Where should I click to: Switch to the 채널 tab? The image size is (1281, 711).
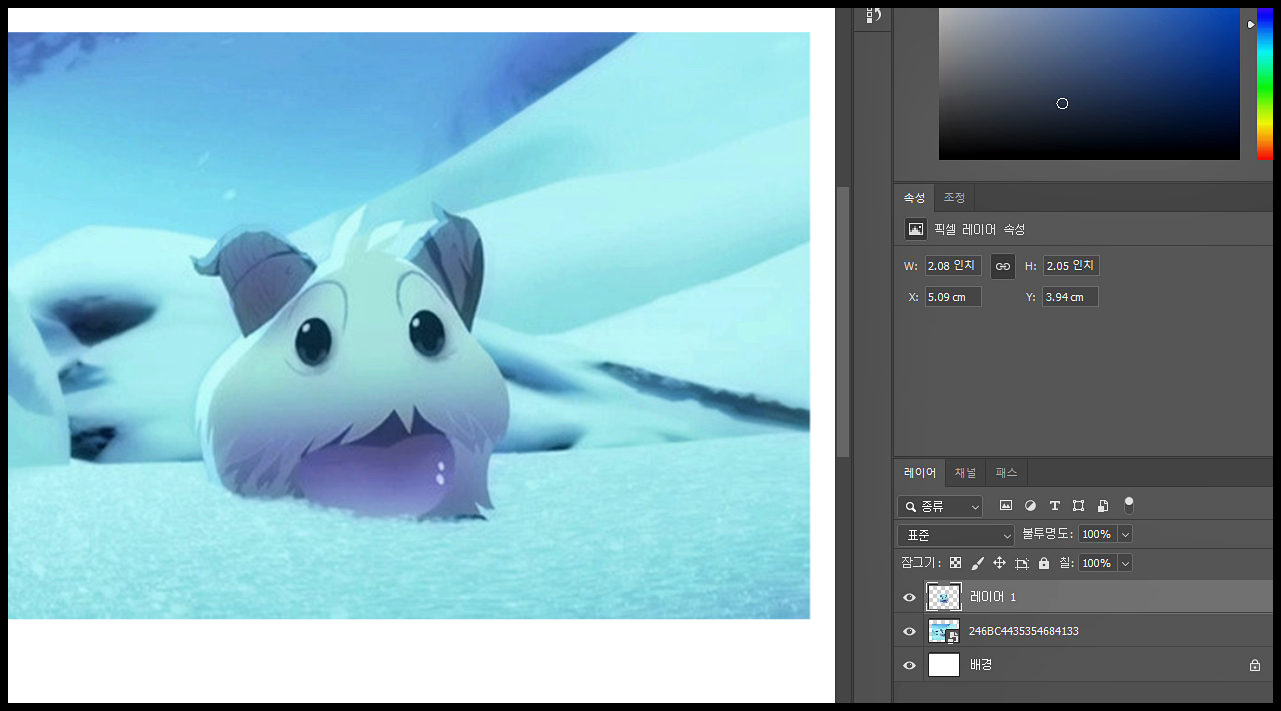pos(965,472)
